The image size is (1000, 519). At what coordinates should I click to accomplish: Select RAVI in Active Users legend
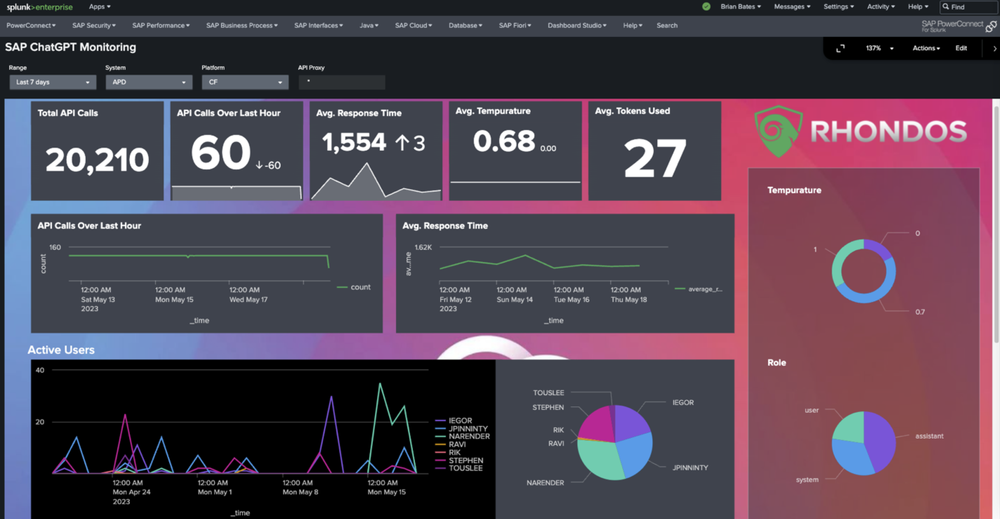point(451,444)
